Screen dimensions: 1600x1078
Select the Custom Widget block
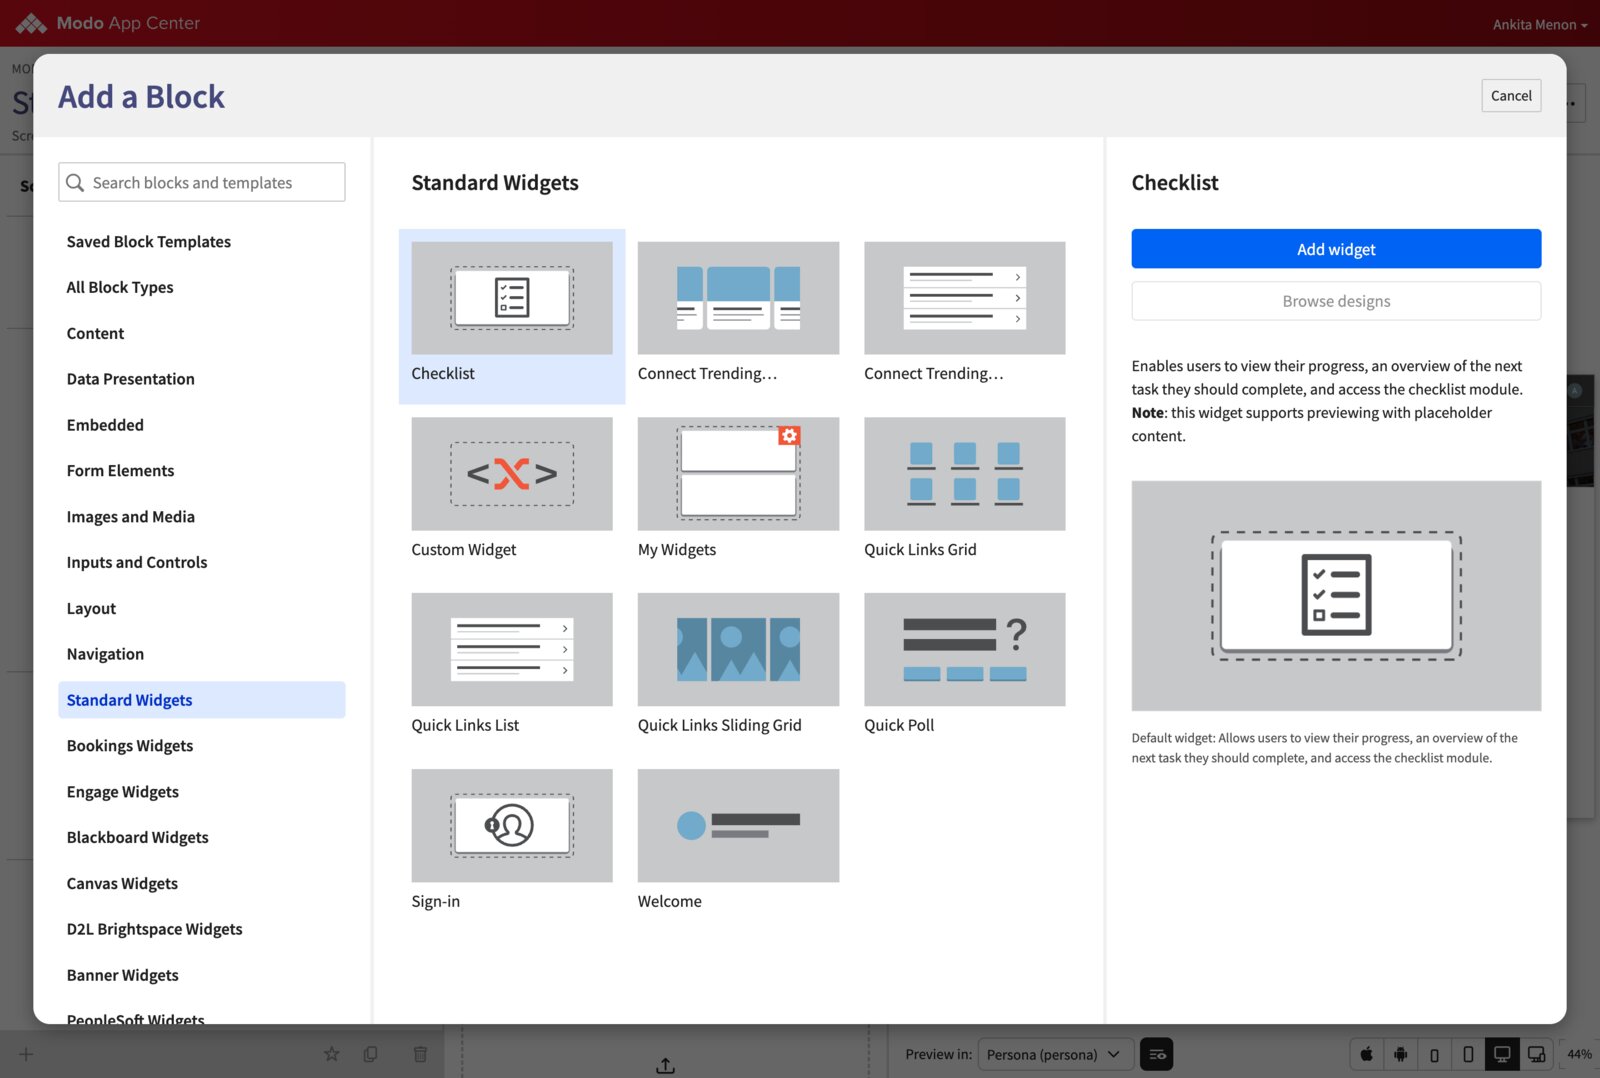(512, 474)
